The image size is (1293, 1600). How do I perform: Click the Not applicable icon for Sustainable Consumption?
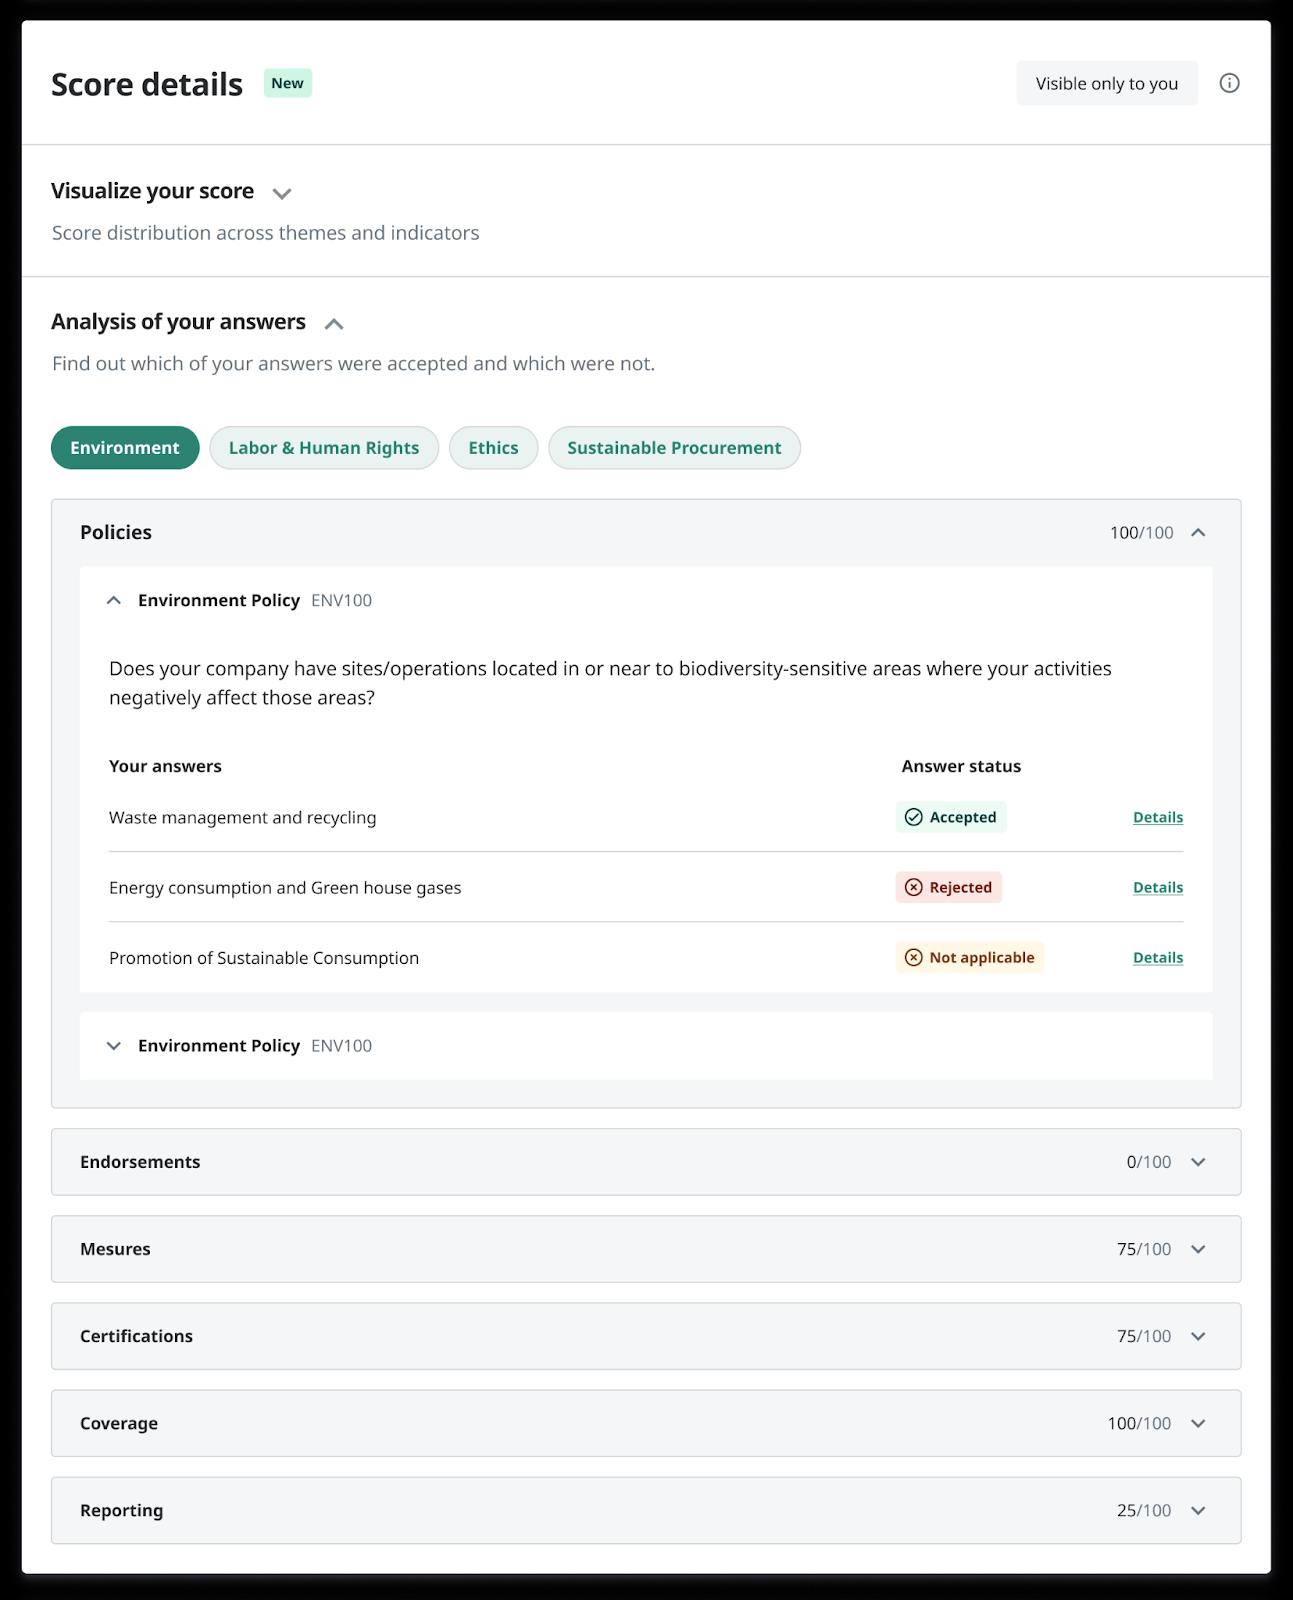(x=913, y=957)
